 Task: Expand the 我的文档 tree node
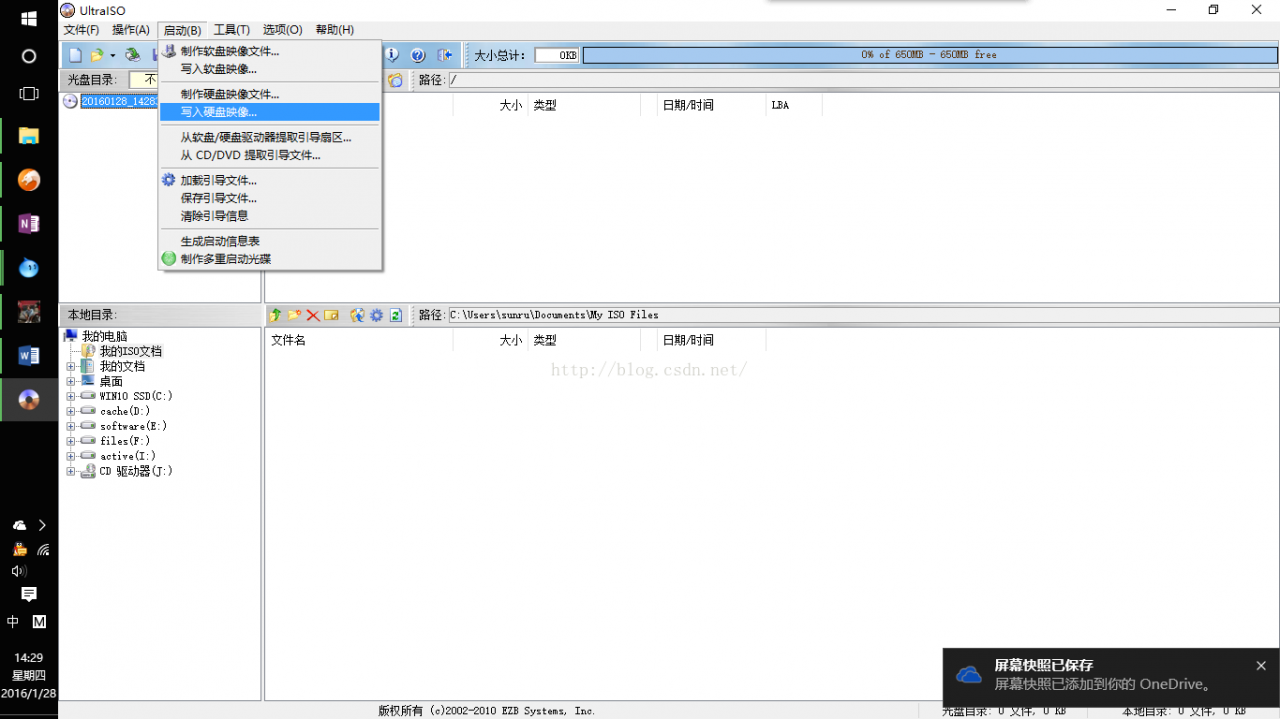[x=71, y=367]
